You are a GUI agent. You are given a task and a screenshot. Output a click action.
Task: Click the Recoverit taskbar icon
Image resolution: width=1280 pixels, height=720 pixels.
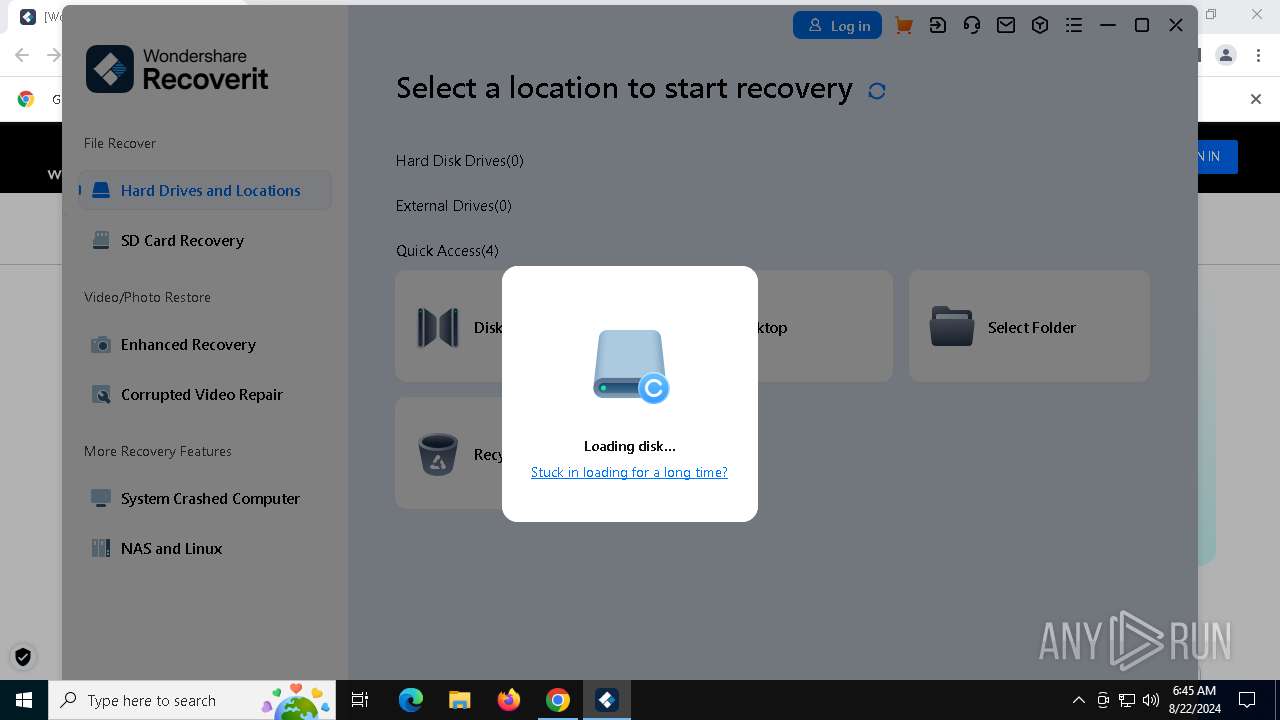(x=606, y=700)
